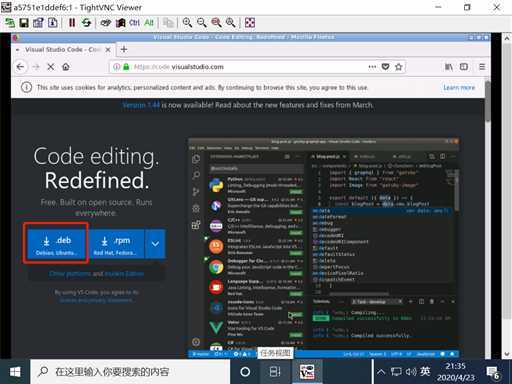Screen dimensions: 512x384
Task: Send Ctrl+Esc to remote host
Action: coord(120,23)
